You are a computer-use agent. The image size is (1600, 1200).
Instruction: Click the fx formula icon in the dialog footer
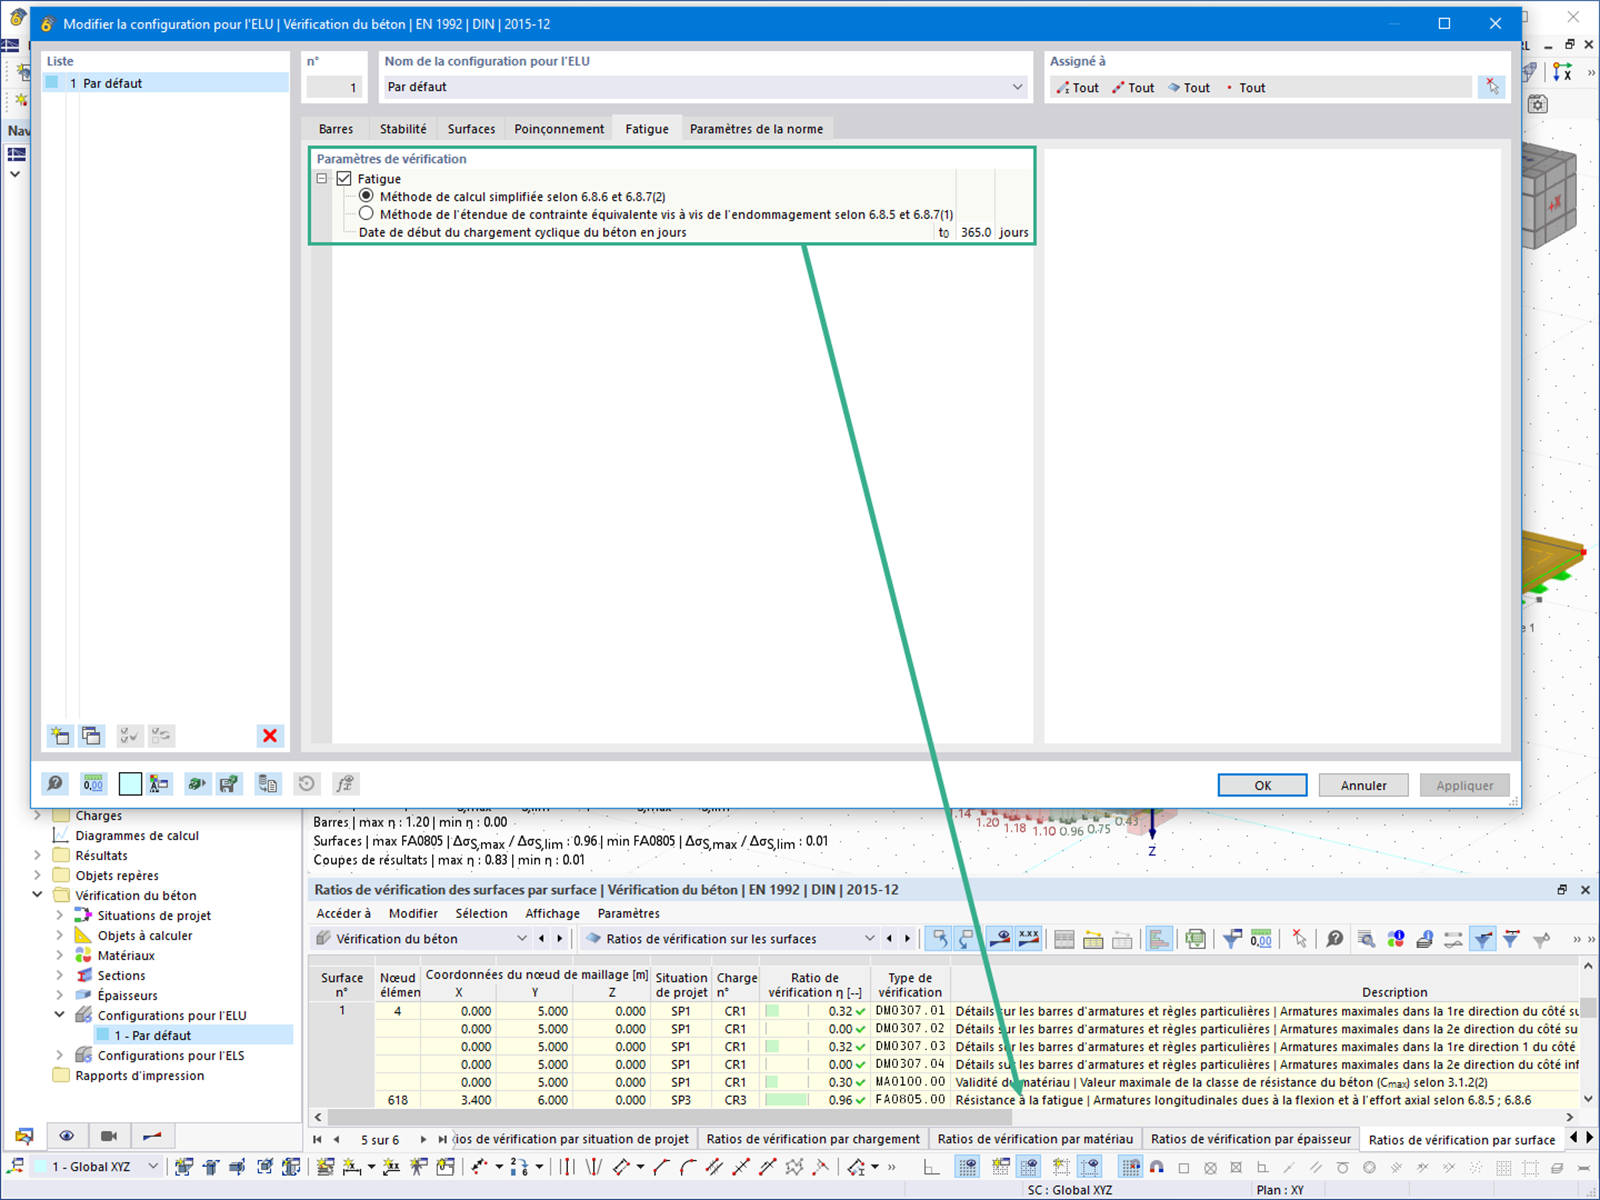(x=345, y=784)
